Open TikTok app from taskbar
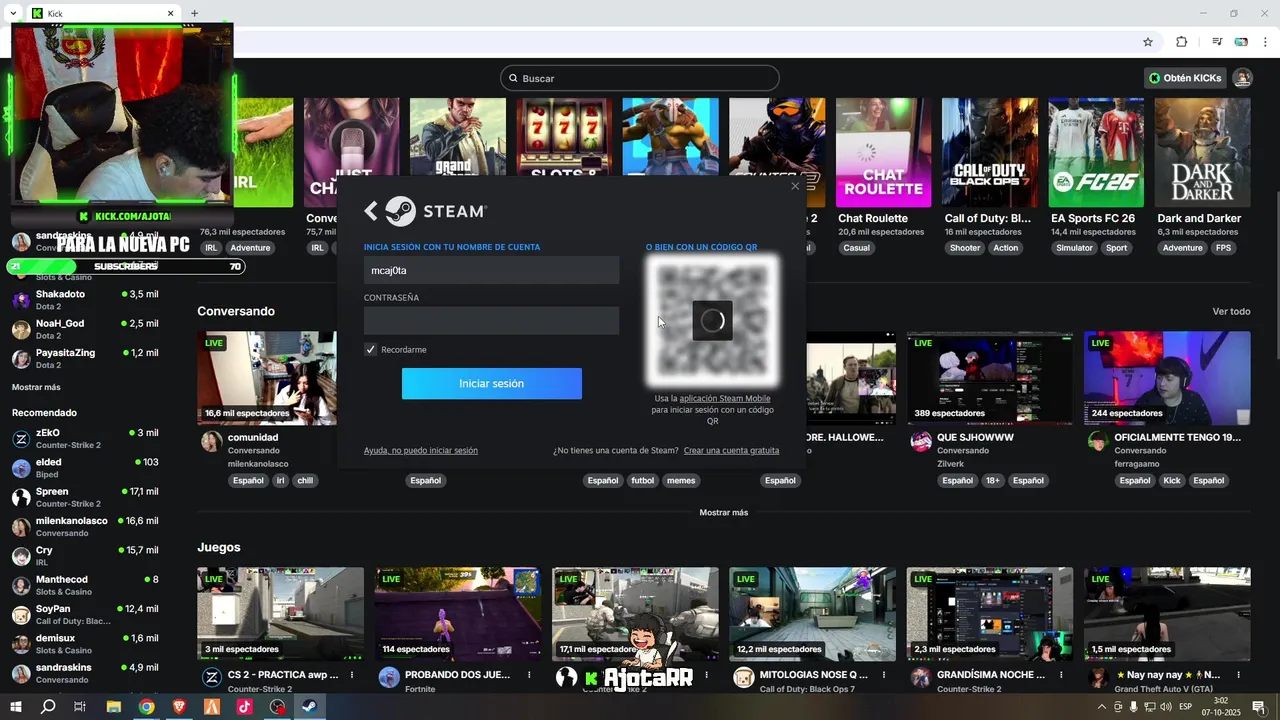Viewport: 1280px width, 720px height. tap(244, 707)
